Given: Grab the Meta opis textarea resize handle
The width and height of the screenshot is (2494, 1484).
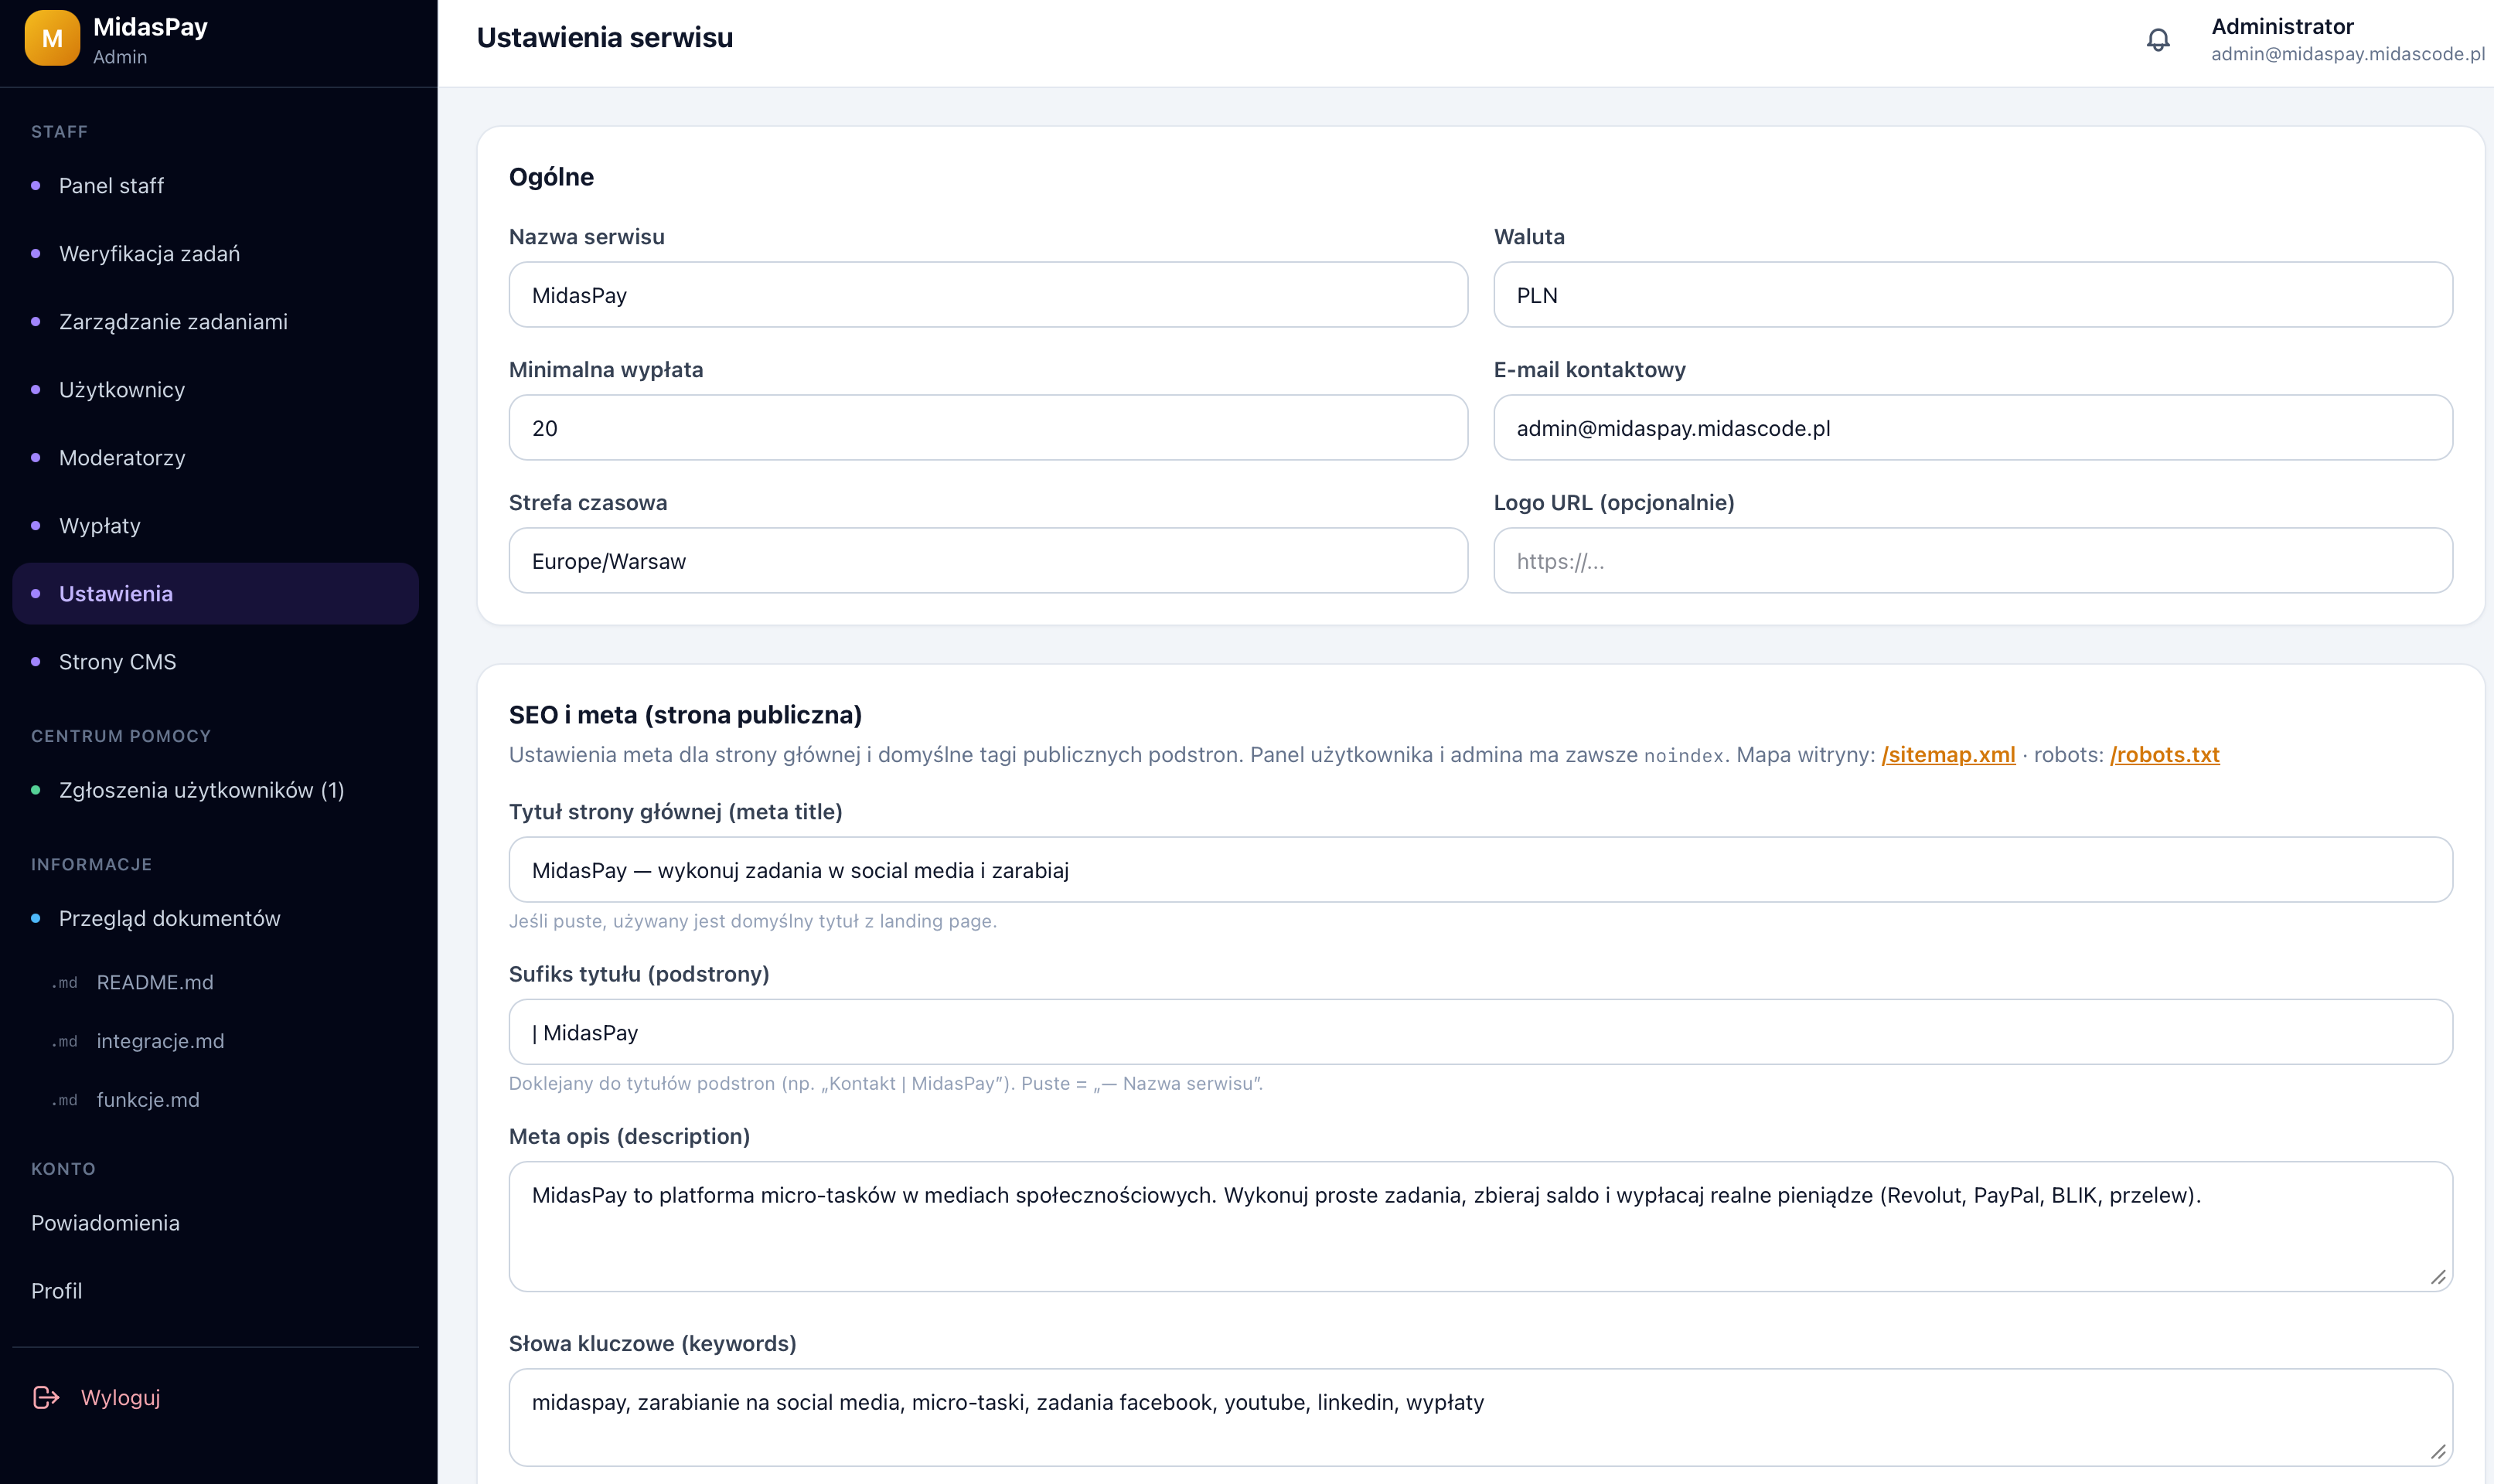Looking at the screenshot, I should click(x=2438, y=1277).
